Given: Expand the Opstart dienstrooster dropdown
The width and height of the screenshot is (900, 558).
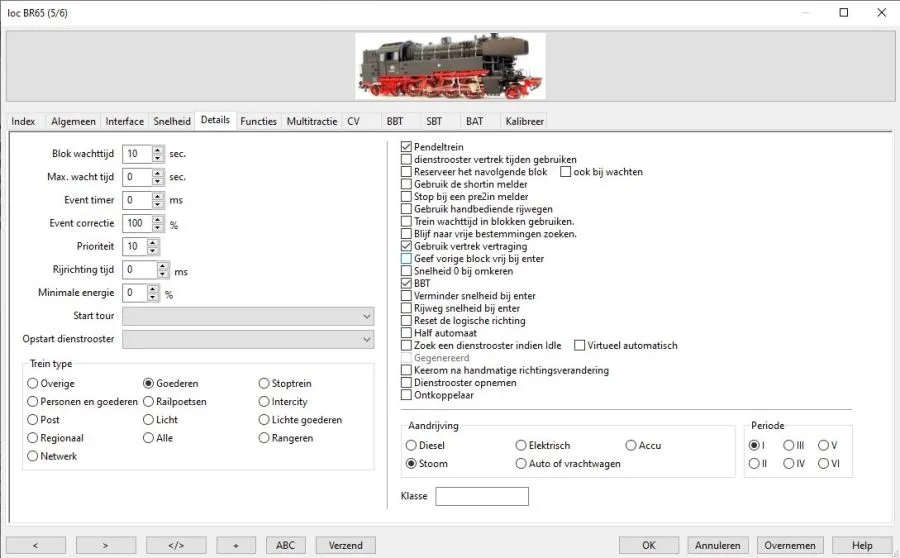Looking at the screenshot, I should click(x=247, y=339).
